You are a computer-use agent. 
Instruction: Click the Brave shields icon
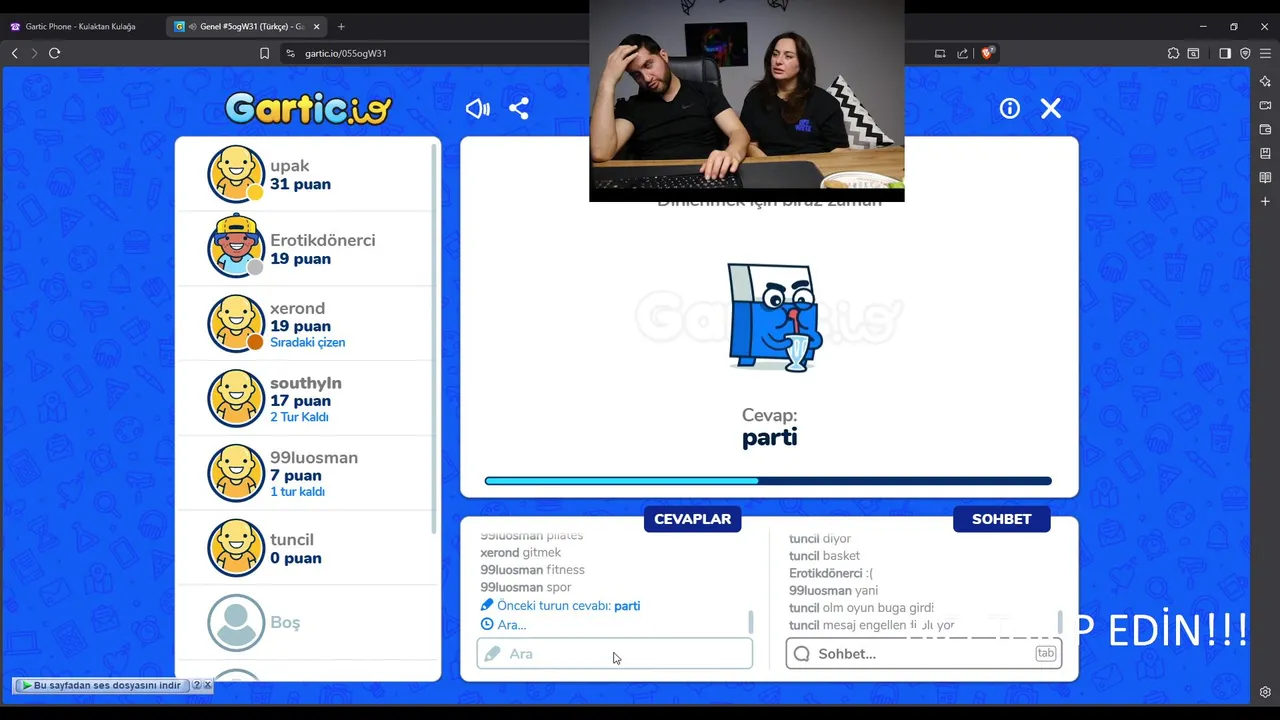(x=987, y=53)
